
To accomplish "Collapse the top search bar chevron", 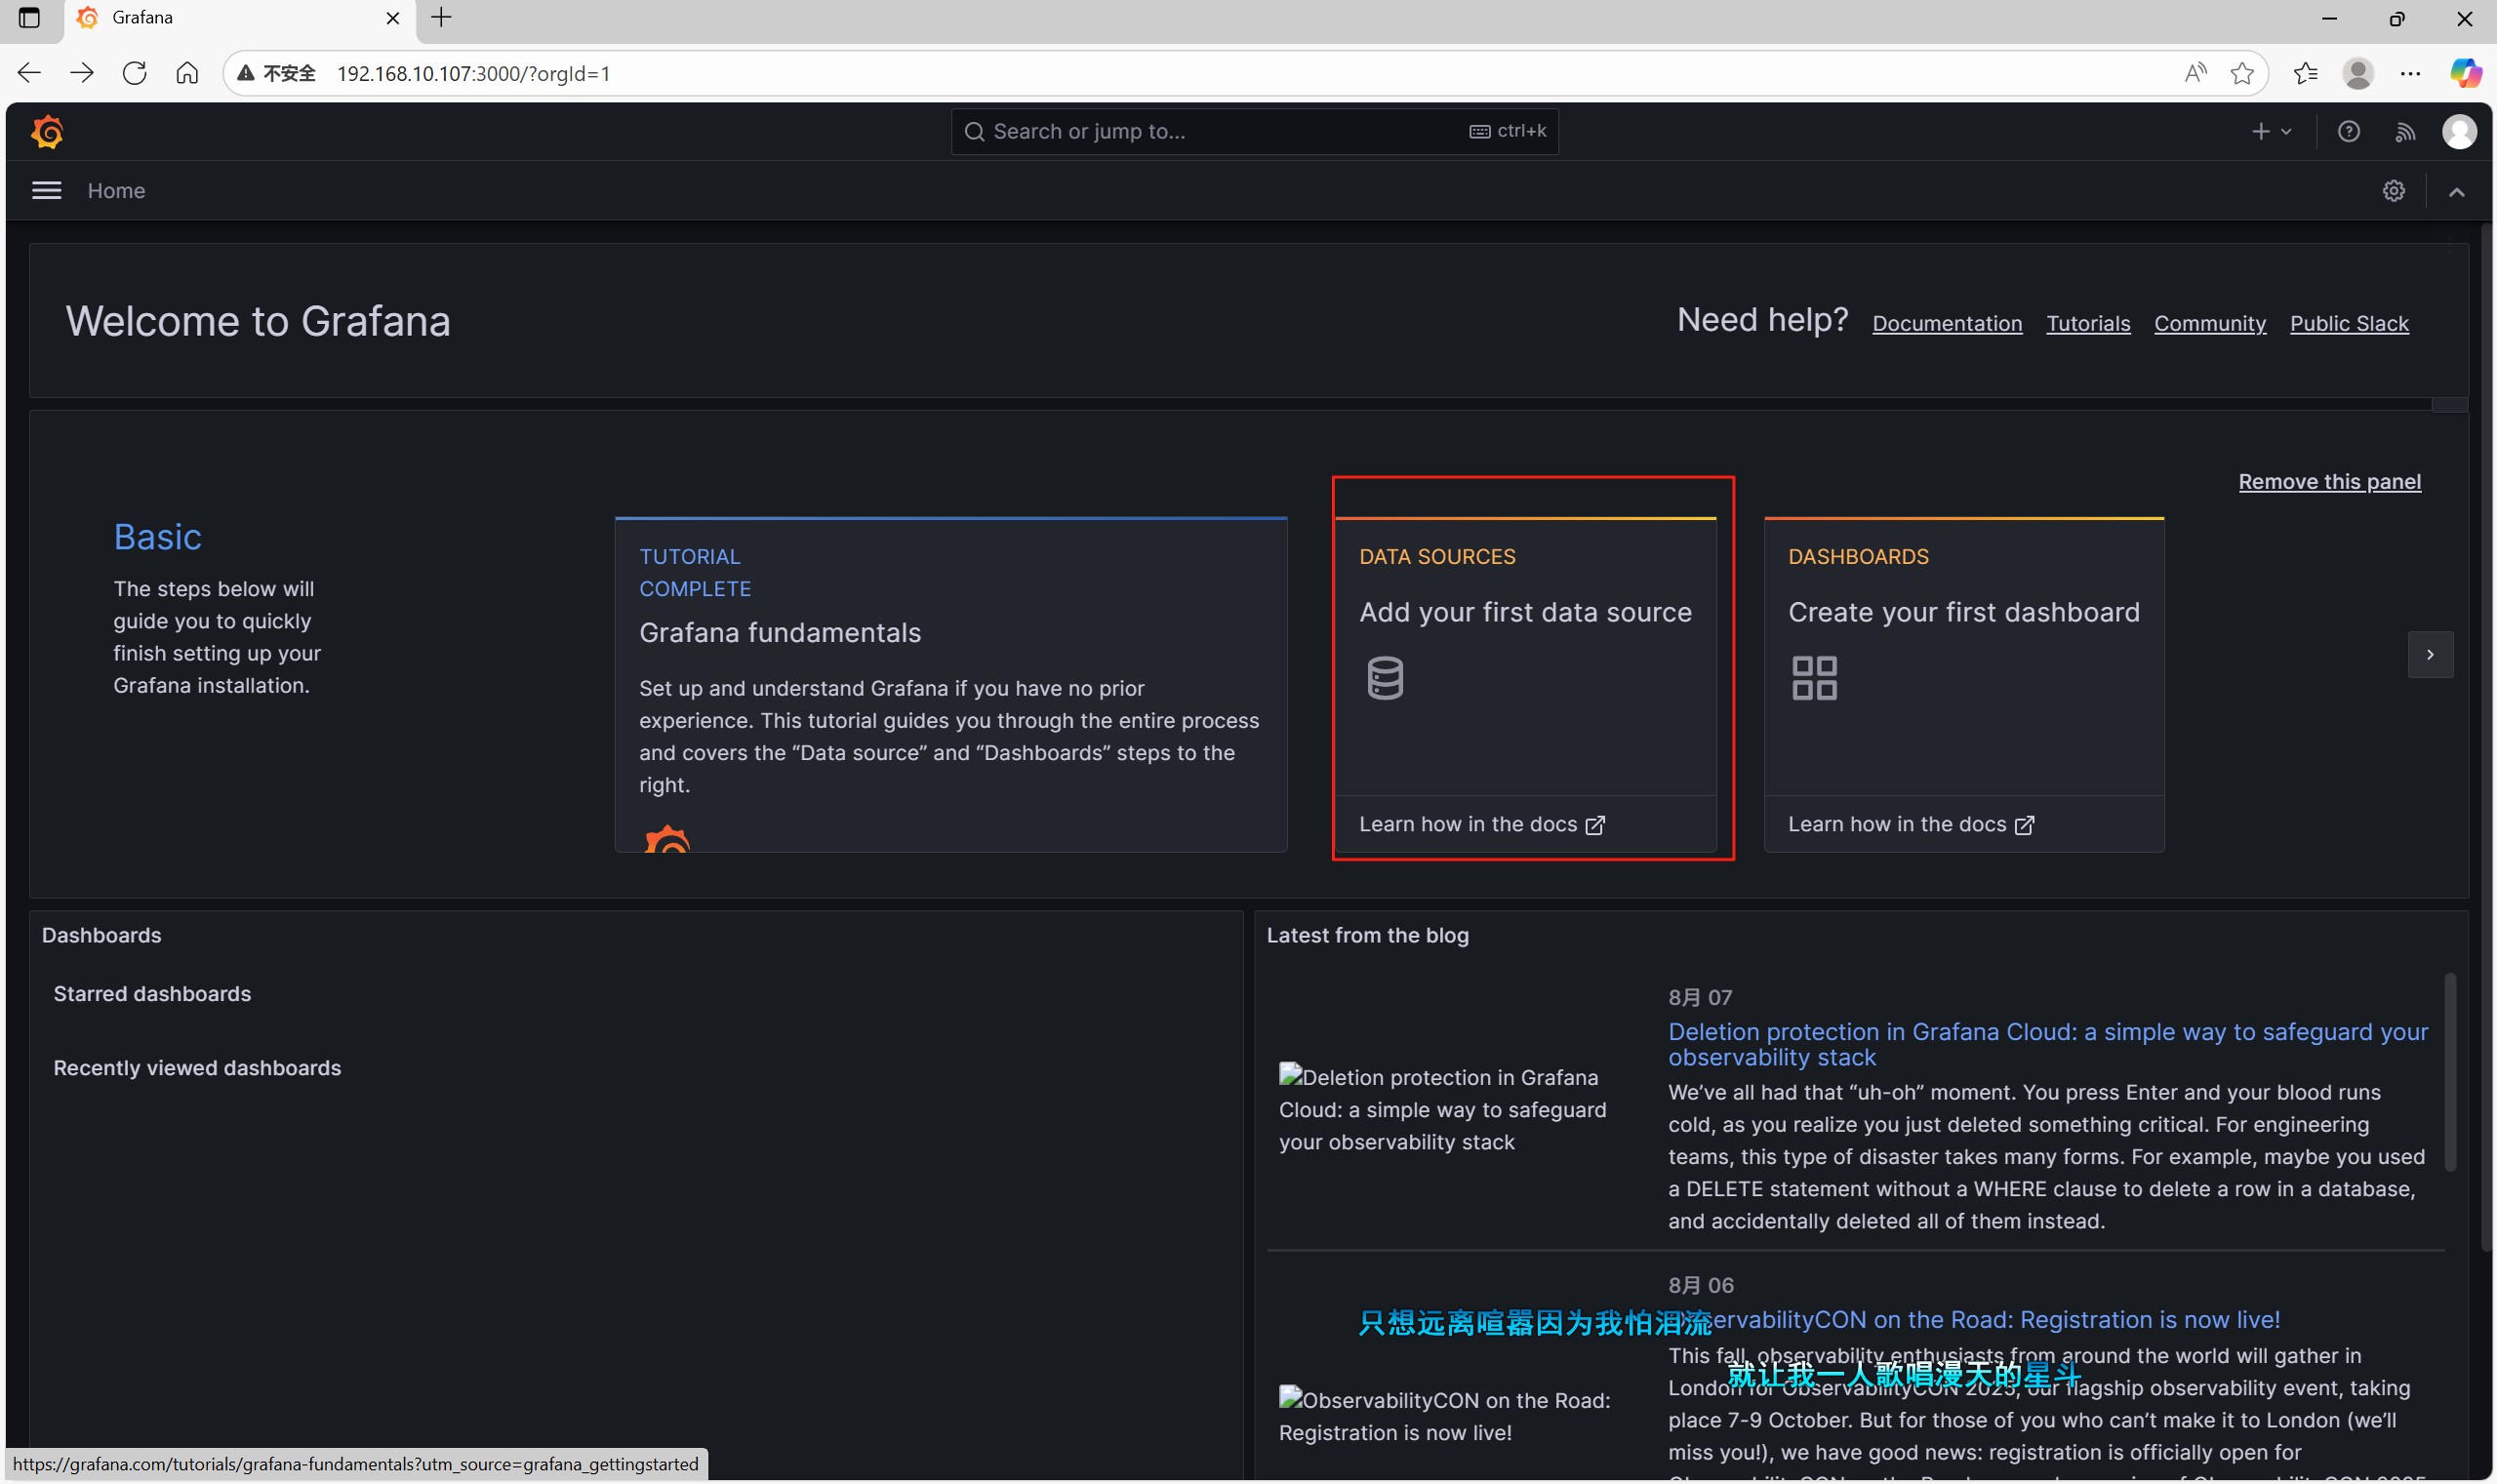I will pyautogui.click(x=2456, y=191).
